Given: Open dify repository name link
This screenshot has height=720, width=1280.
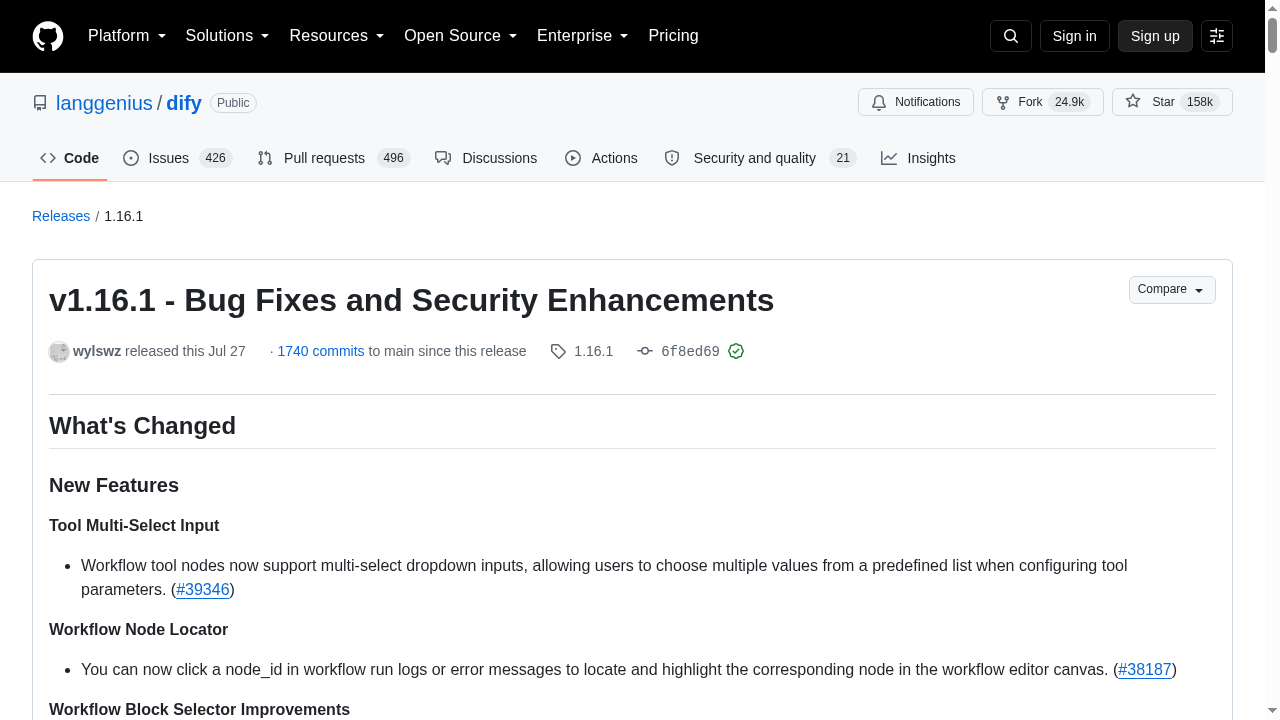Looking at the screenshot, I should coord(184,103).
